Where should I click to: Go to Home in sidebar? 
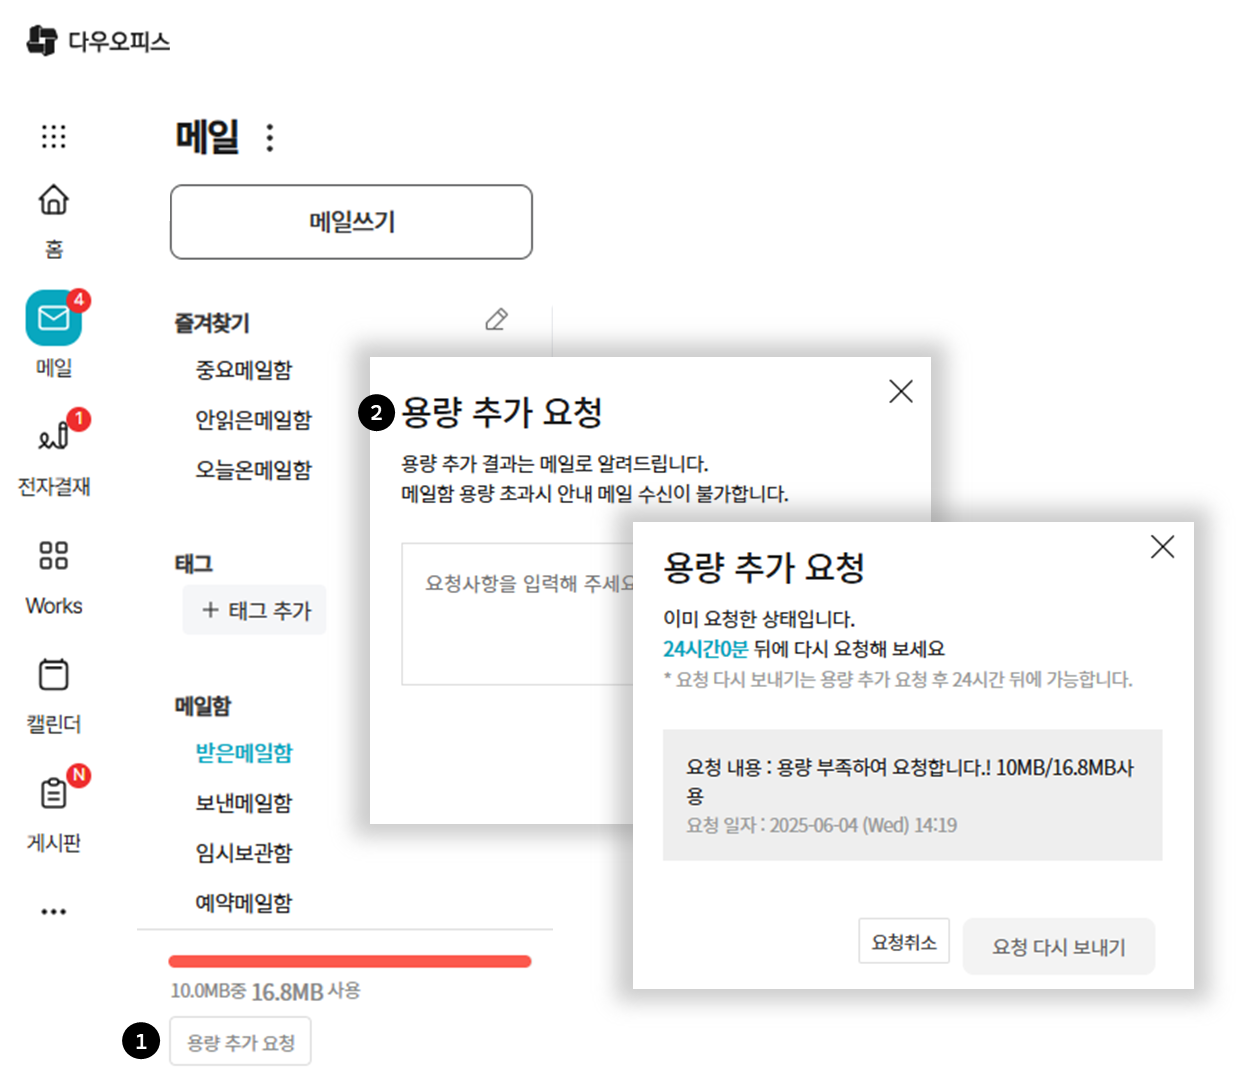54,201
